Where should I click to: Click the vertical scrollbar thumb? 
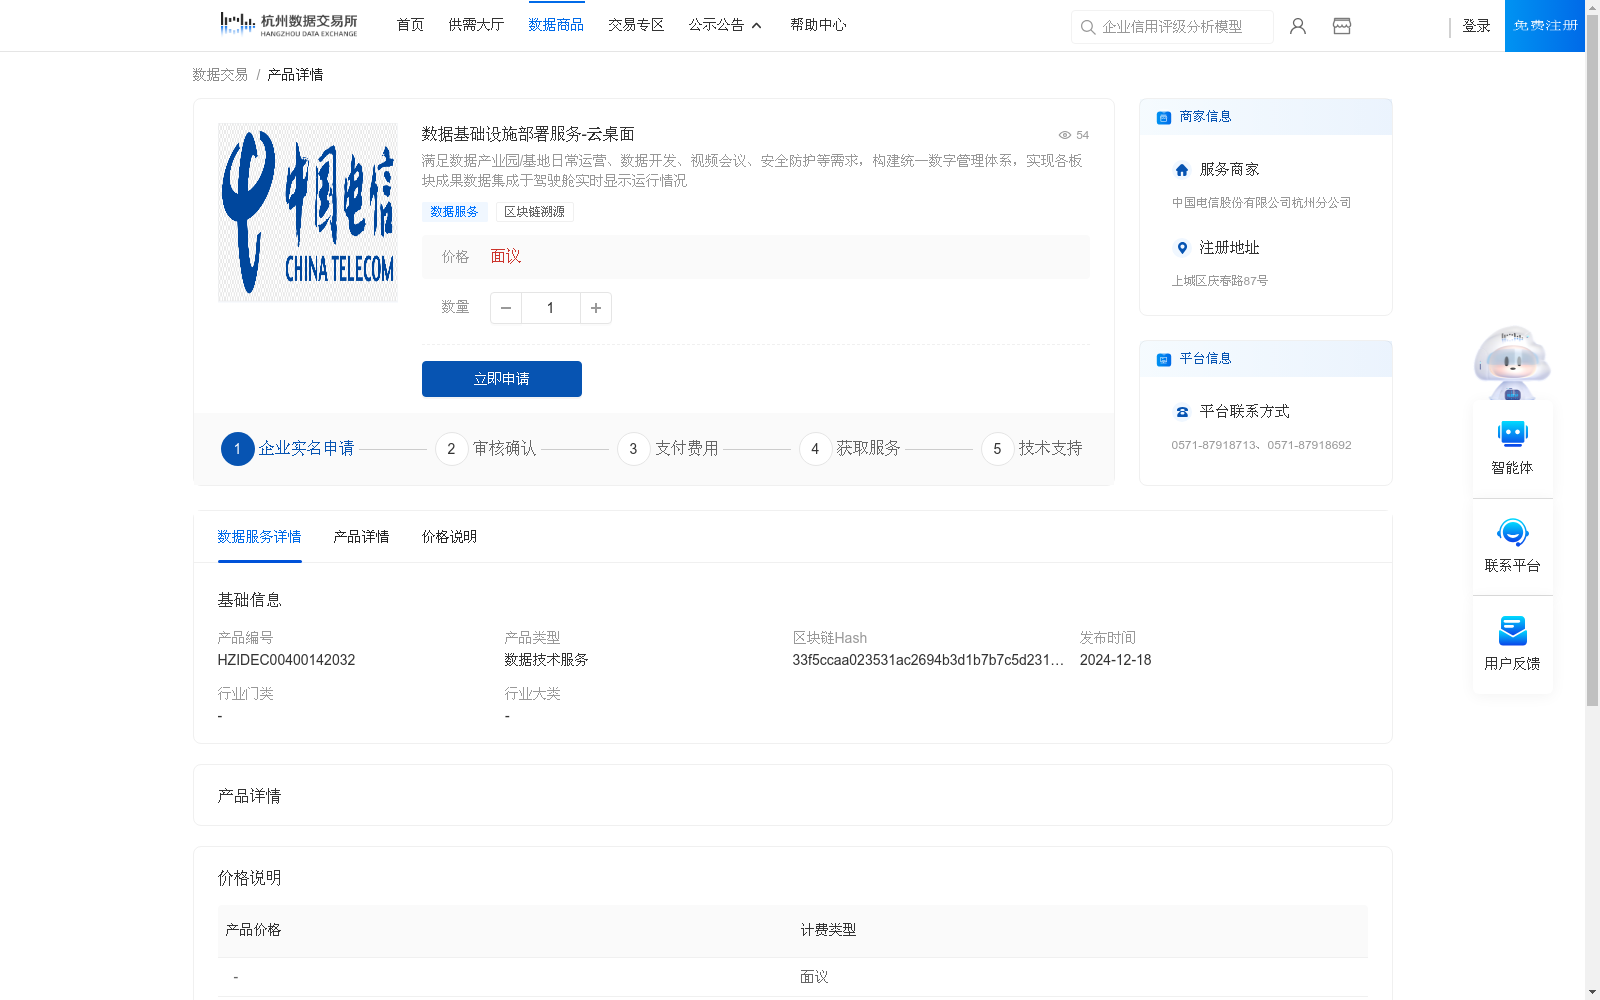point(1592,360)
